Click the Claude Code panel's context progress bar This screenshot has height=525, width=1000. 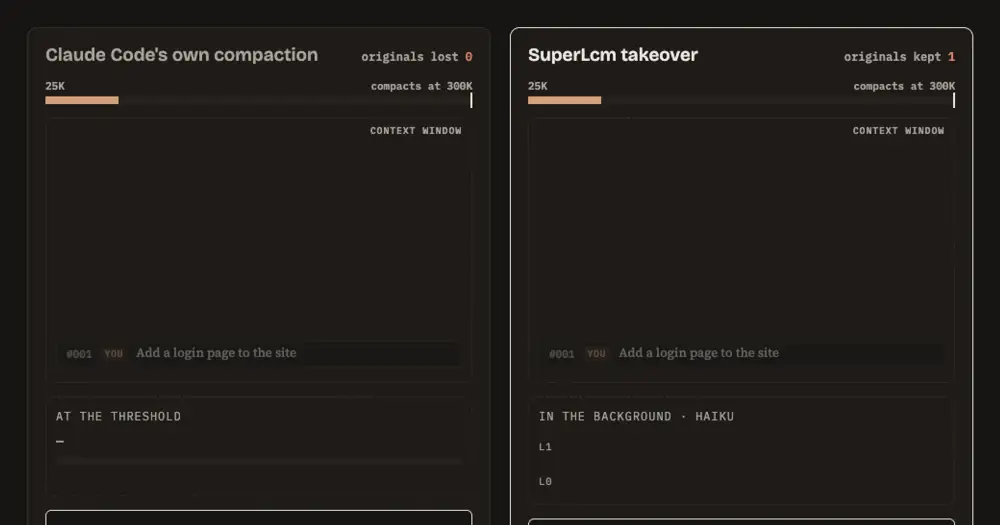point(258,100)
